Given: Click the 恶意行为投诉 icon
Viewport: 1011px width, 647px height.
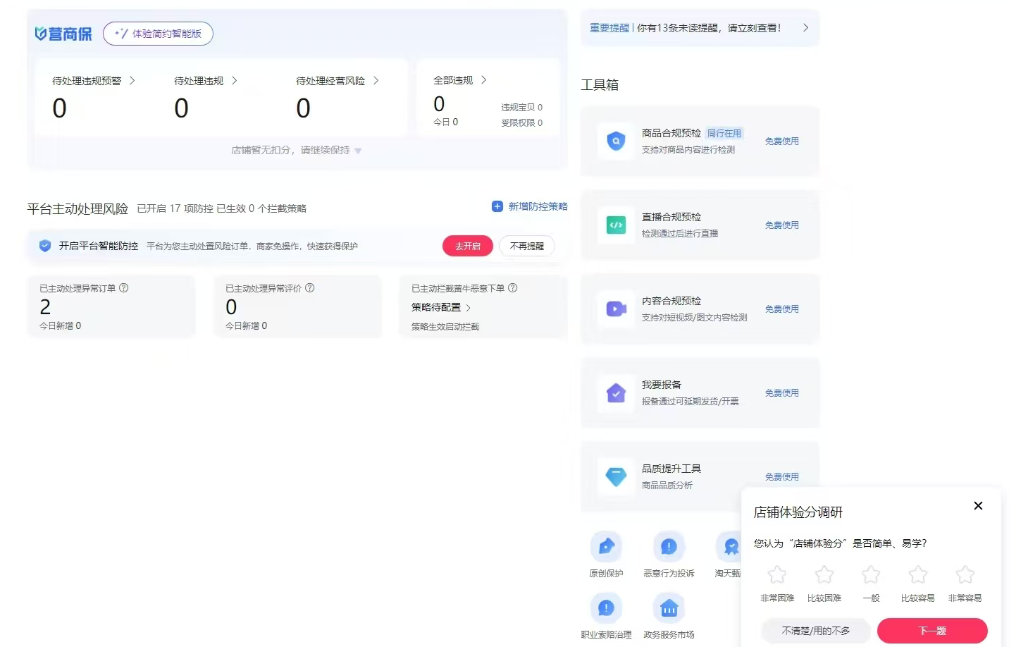Looking at the screenshot, I should pos(669,547).
